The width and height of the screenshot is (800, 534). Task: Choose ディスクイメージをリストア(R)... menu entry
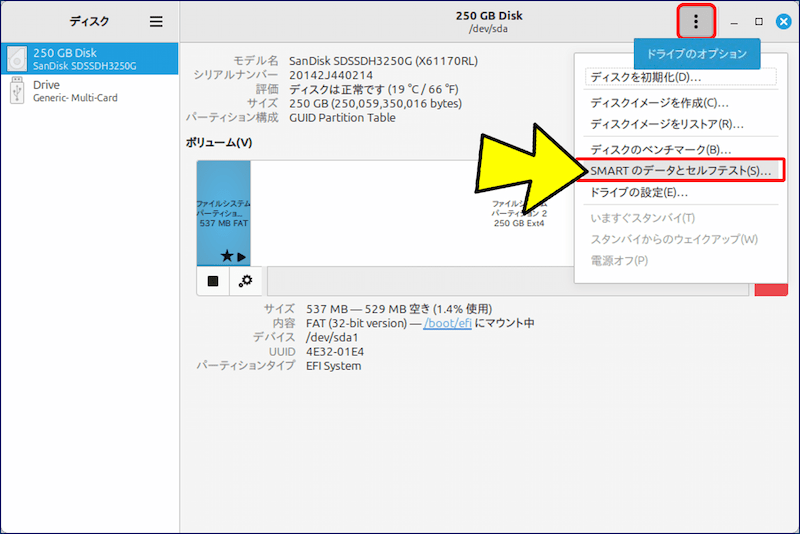pos(681,124)
